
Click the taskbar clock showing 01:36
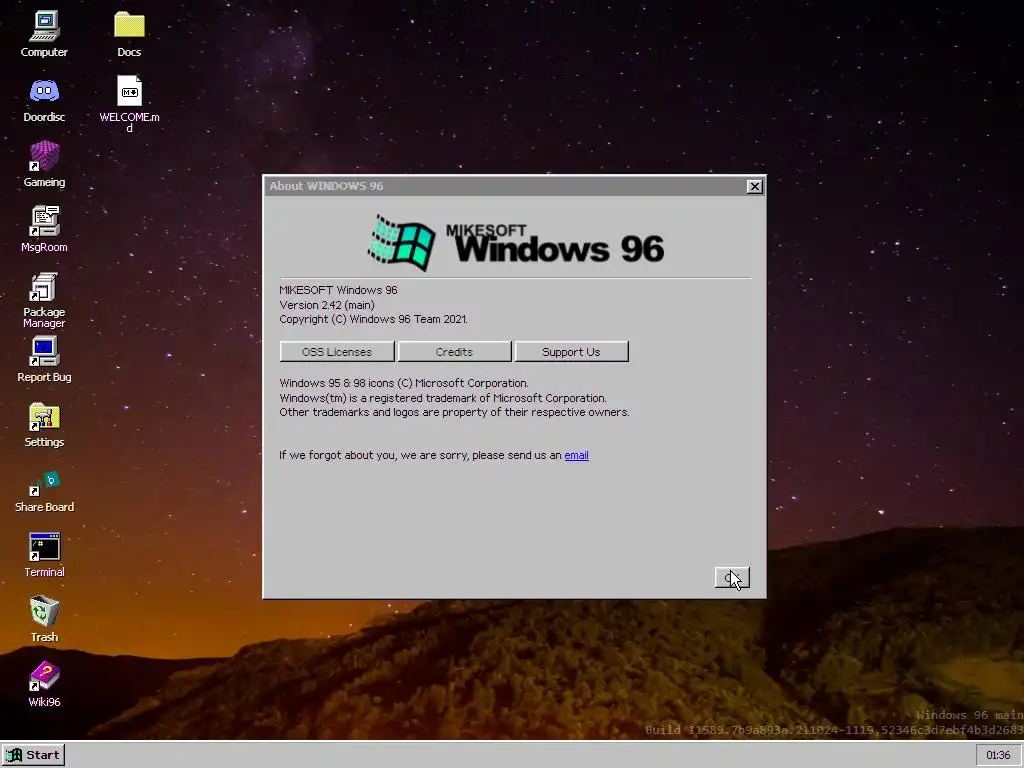(x=998, y=755)
